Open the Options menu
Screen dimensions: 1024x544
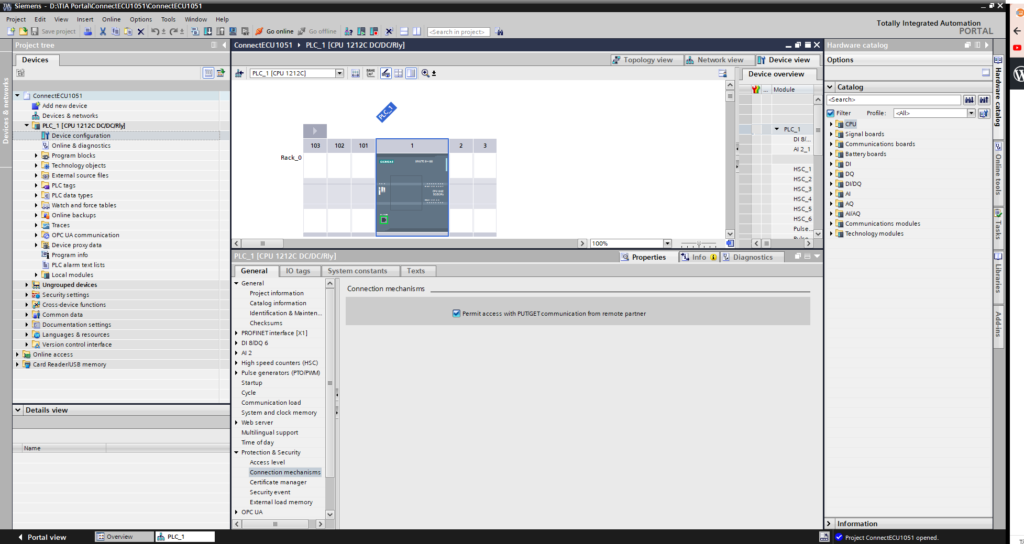click(x=140, y=20)
